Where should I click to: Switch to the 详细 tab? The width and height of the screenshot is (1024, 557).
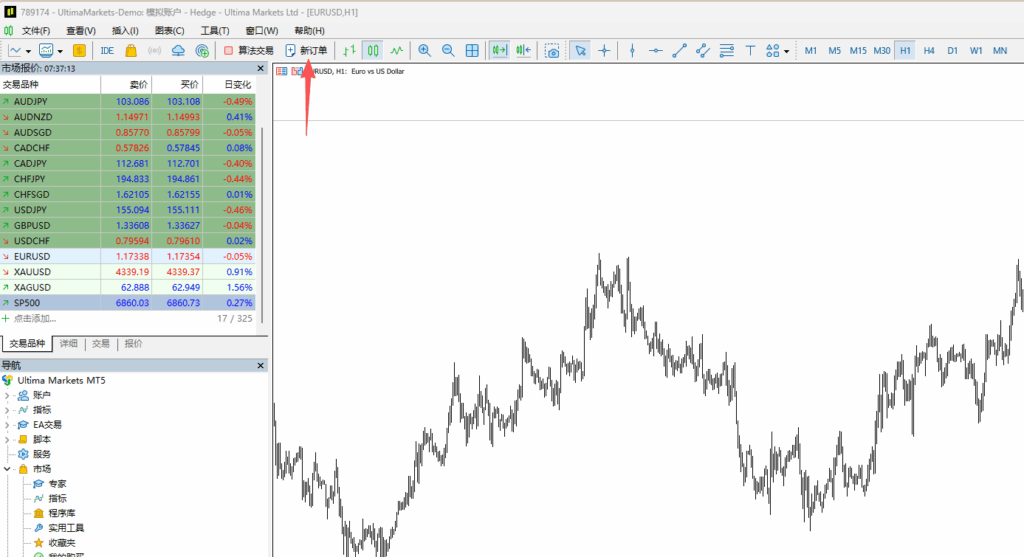(68, 343)
